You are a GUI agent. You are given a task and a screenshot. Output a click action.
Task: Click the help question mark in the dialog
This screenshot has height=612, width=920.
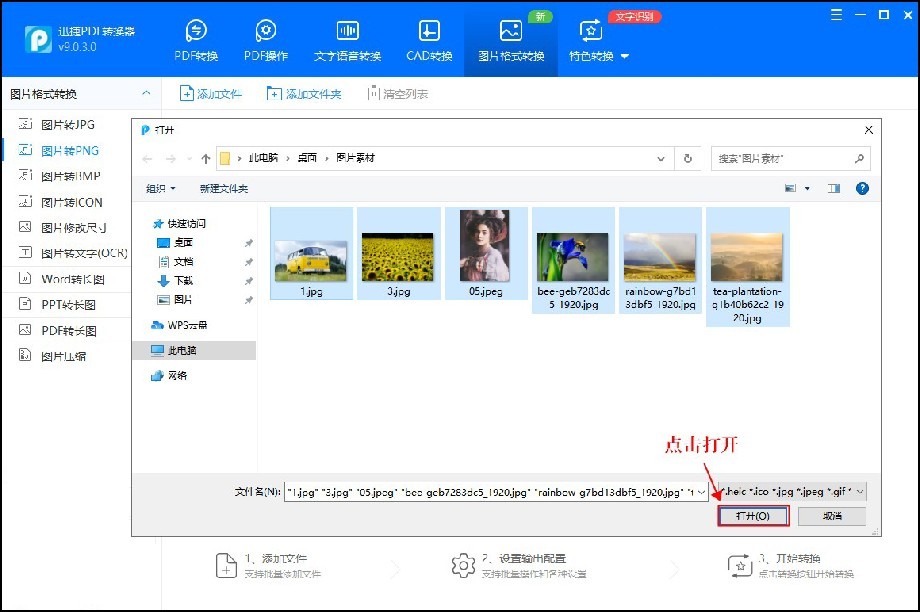(x=862, y=188)
